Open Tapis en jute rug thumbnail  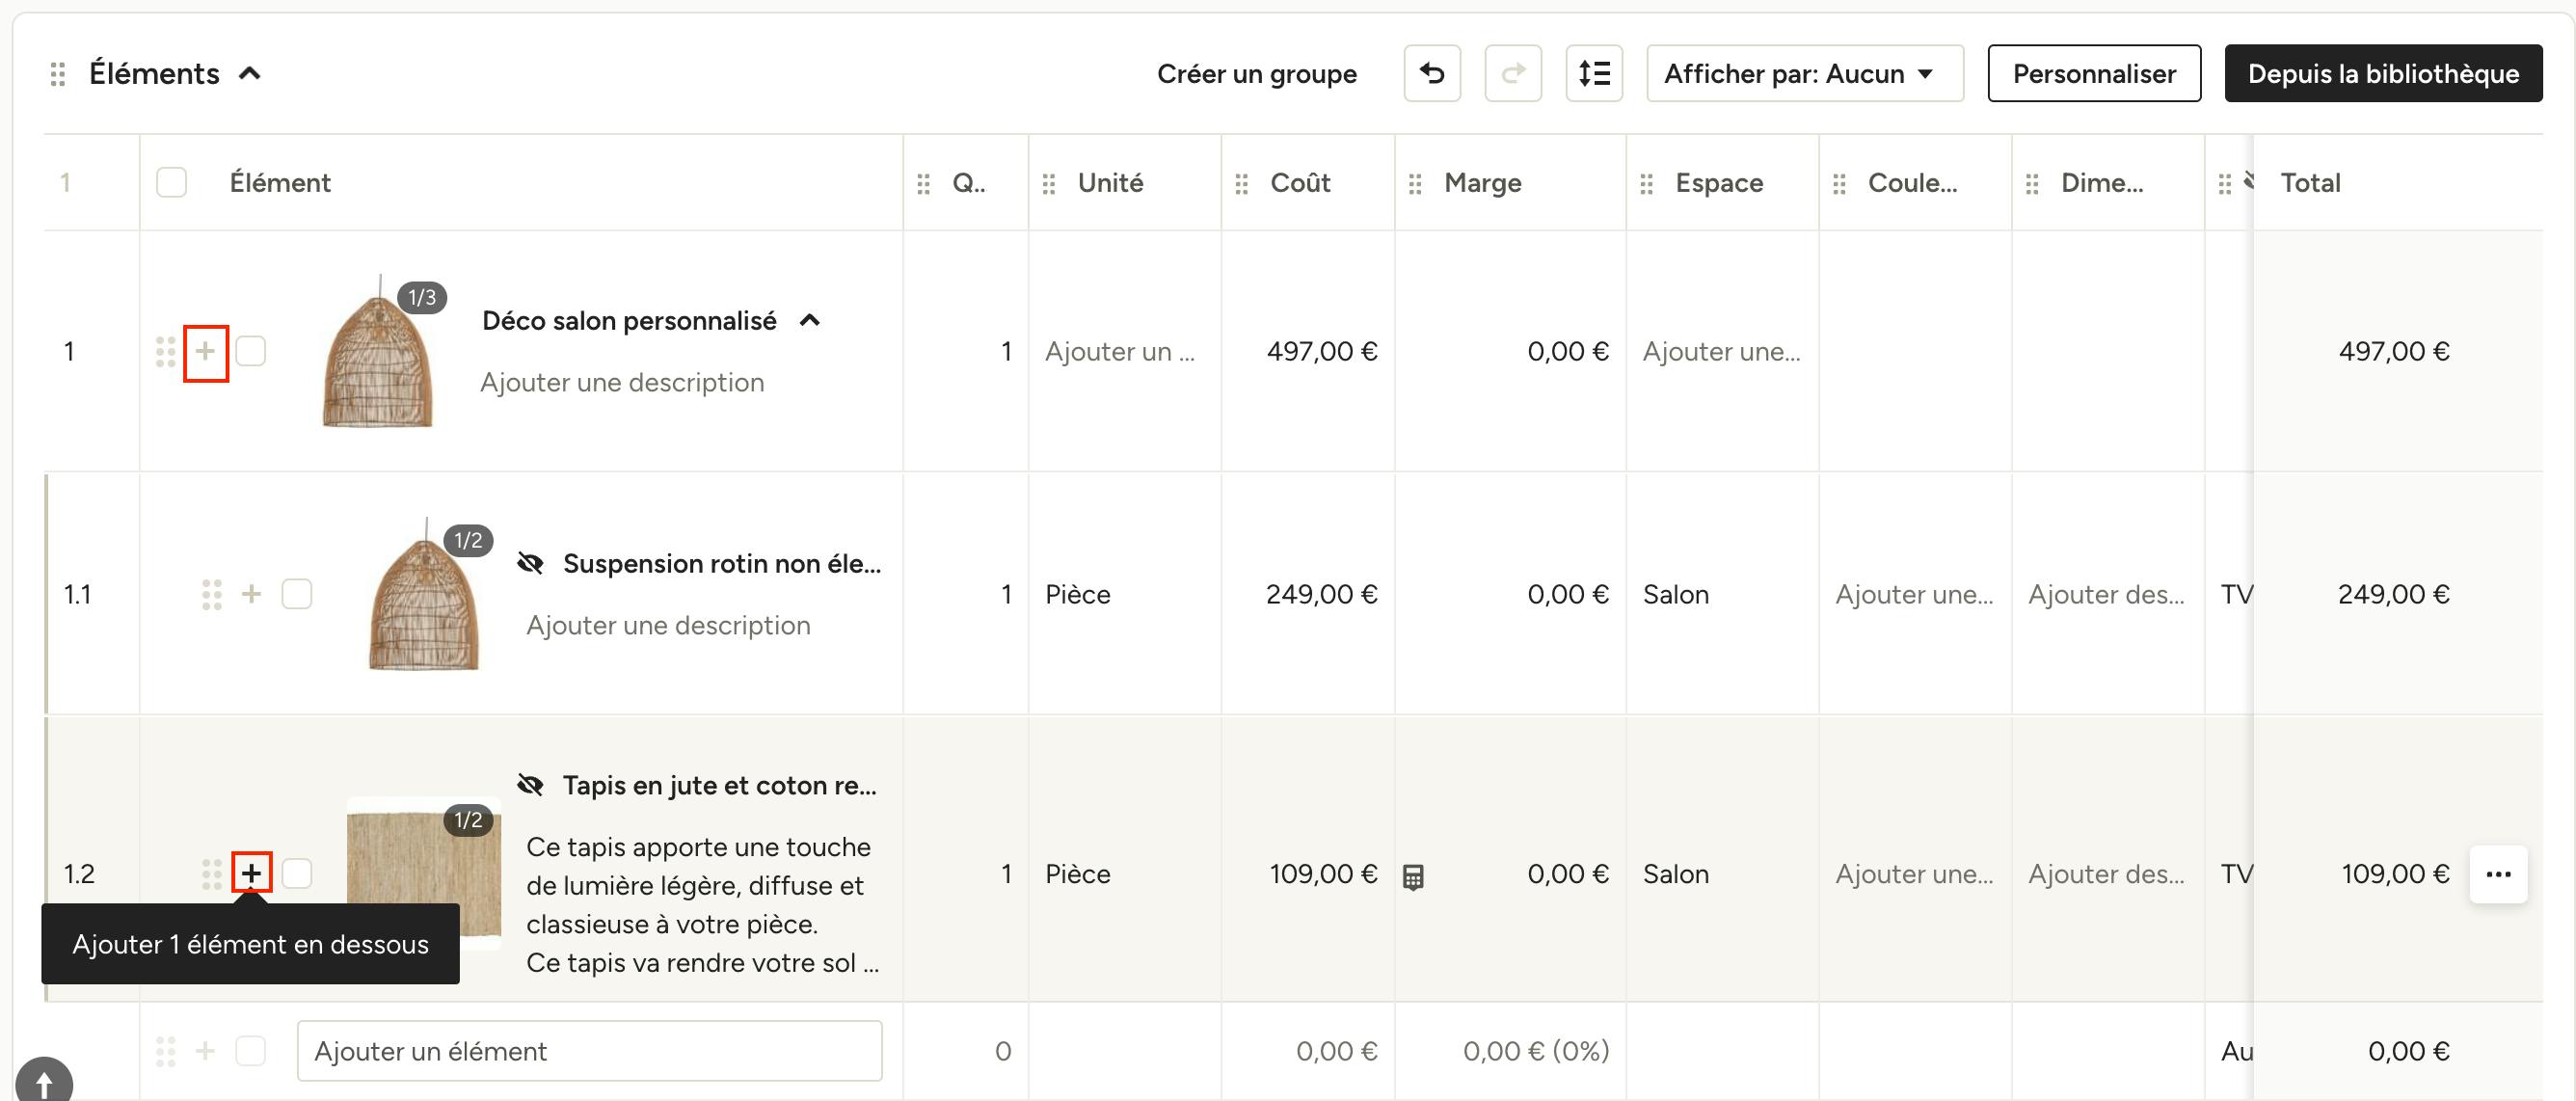(x=424, y=873)
